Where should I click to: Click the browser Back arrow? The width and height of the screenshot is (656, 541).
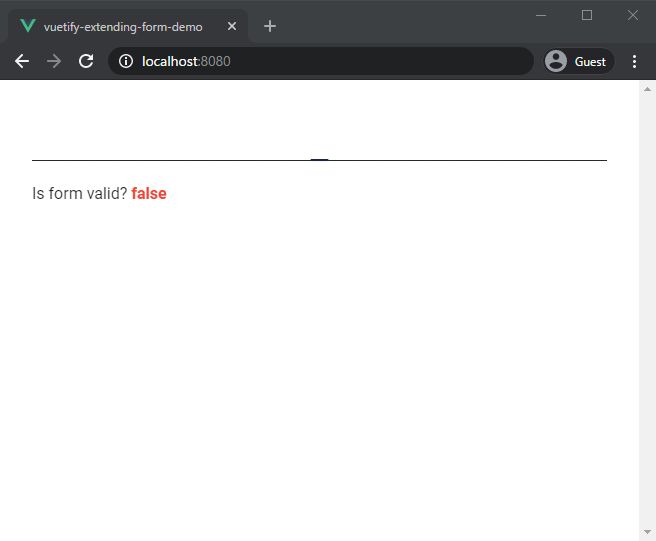pos(22,61)
